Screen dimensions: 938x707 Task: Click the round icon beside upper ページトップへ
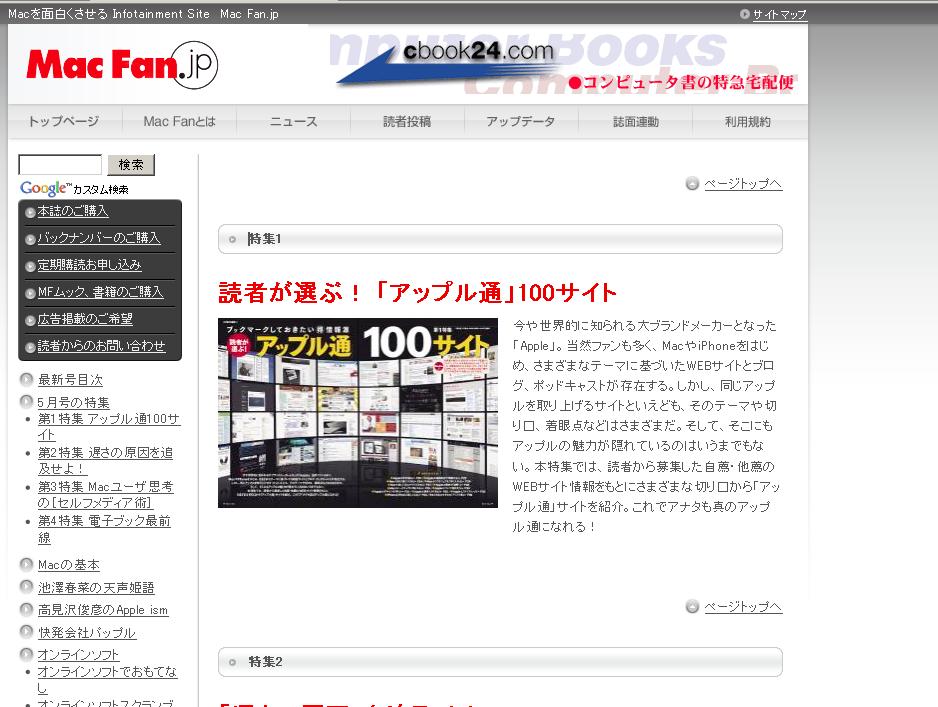(692, 184)
